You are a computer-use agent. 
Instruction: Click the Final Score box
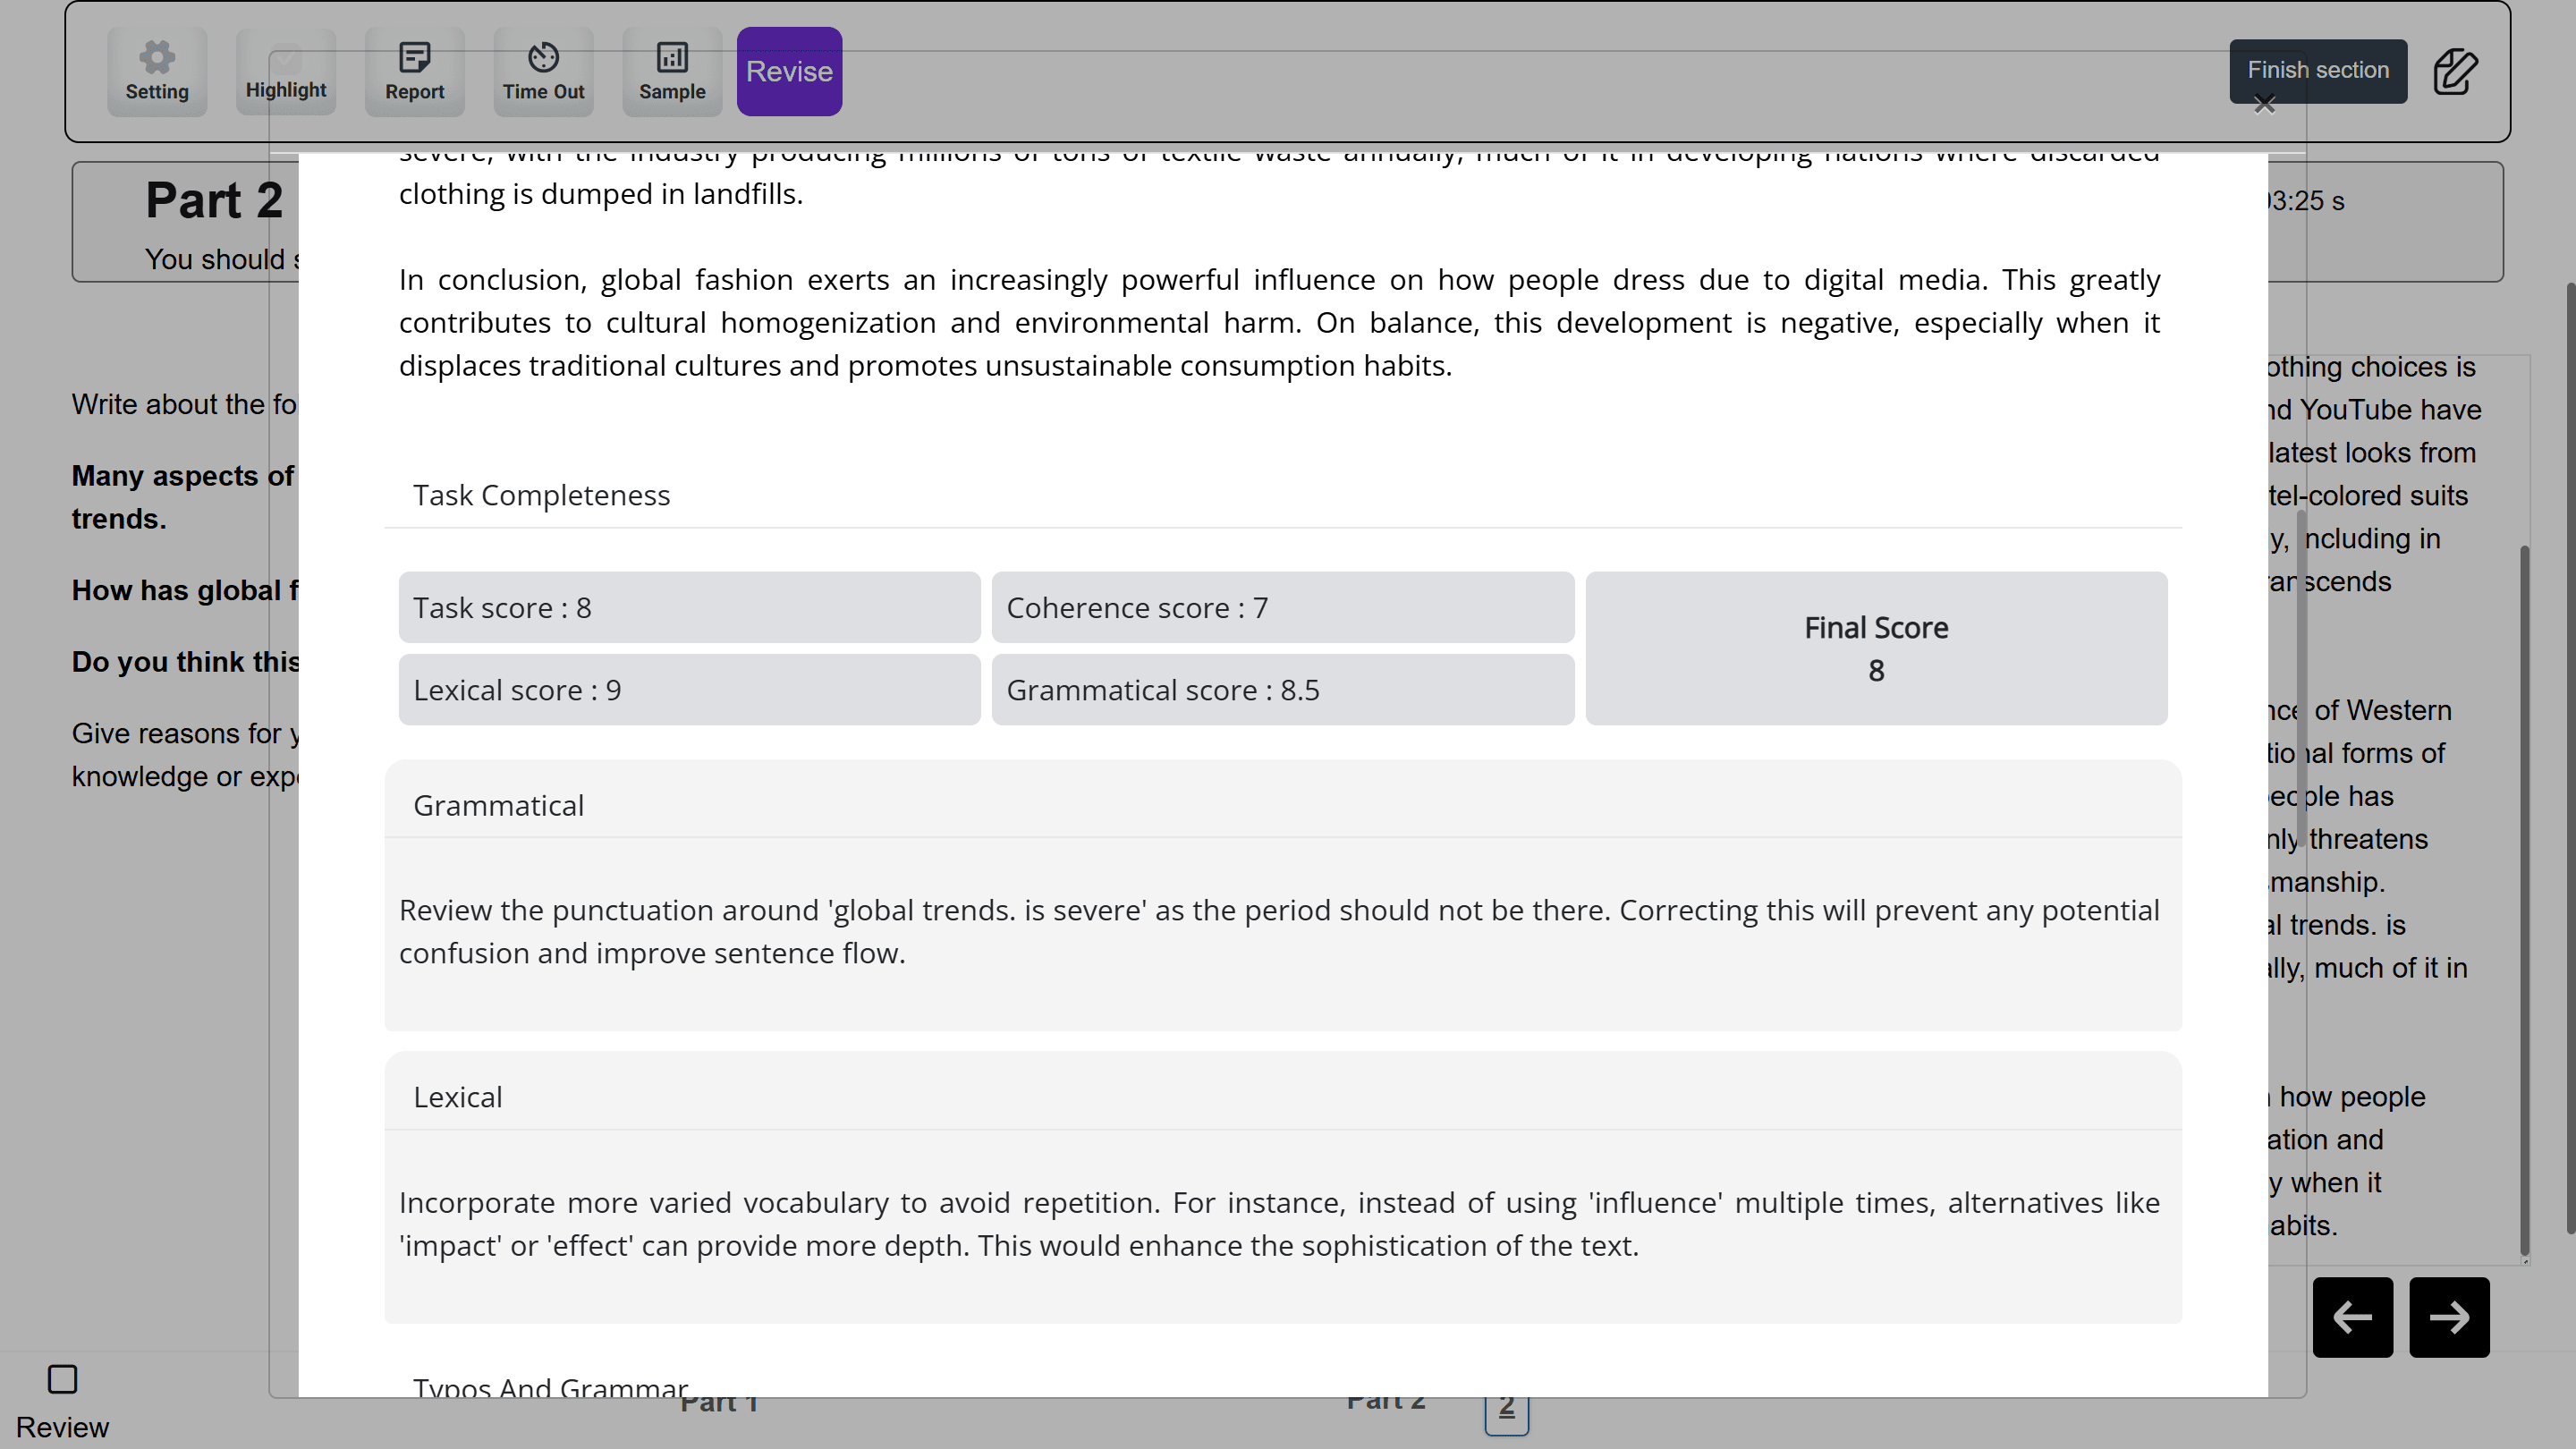tap(1875, 648)
